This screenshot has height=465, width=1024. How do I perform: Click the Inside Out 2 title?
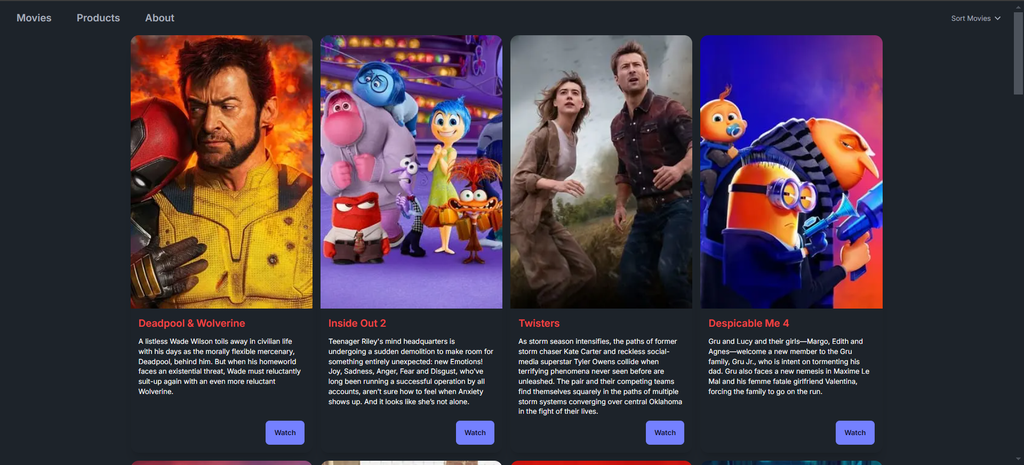(x=357, y=323)
